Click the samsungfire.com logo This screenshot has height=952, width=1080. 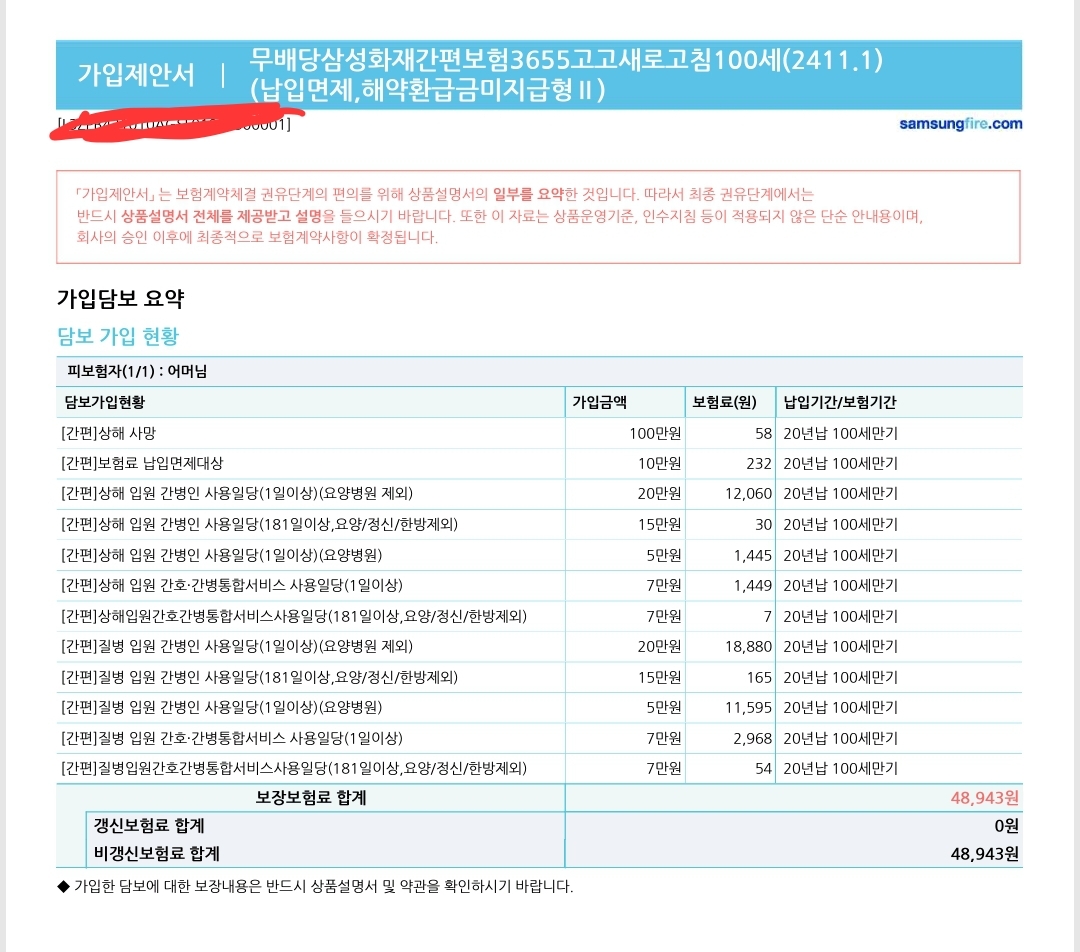(x=960, y=124)
